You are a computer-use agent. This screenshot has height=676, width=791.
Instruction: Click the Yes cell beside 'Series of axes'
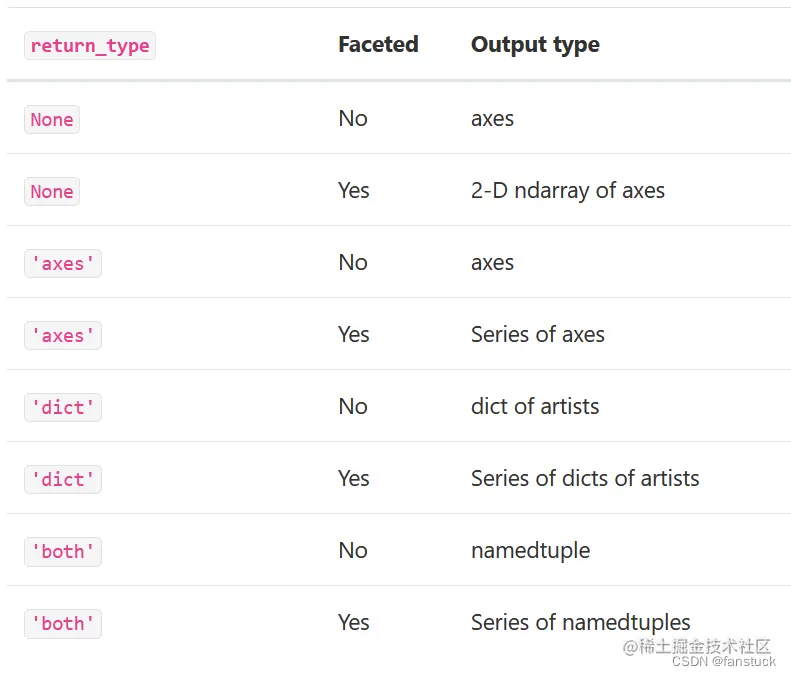(354, 335)
